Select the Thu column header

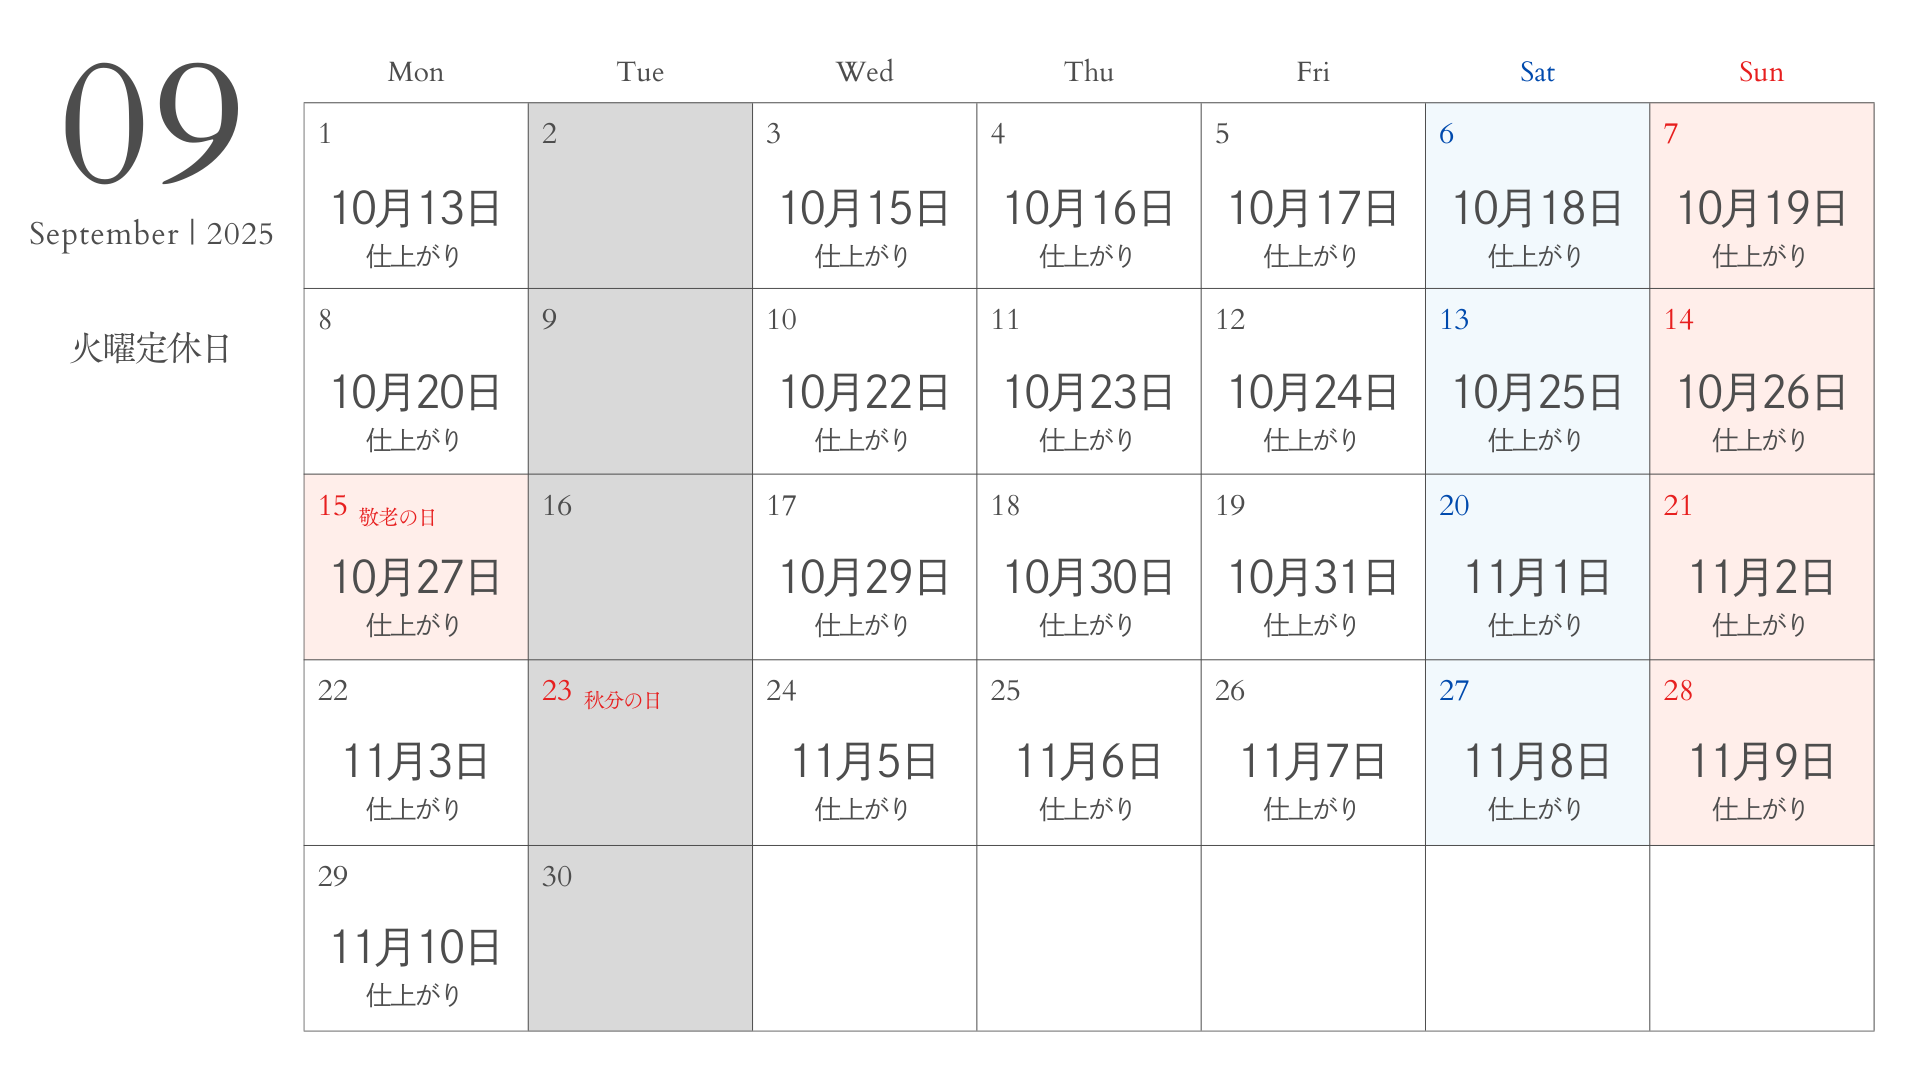click(1089, 72)
